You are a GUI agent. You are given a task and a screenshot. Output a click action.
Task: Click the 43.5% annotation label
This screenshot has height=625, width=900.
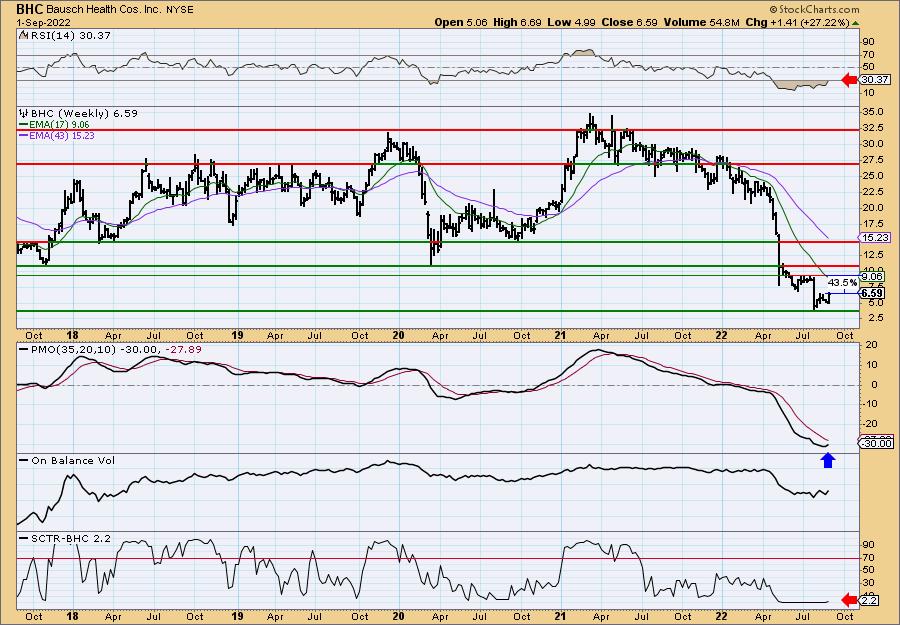(x=843, y=282)
